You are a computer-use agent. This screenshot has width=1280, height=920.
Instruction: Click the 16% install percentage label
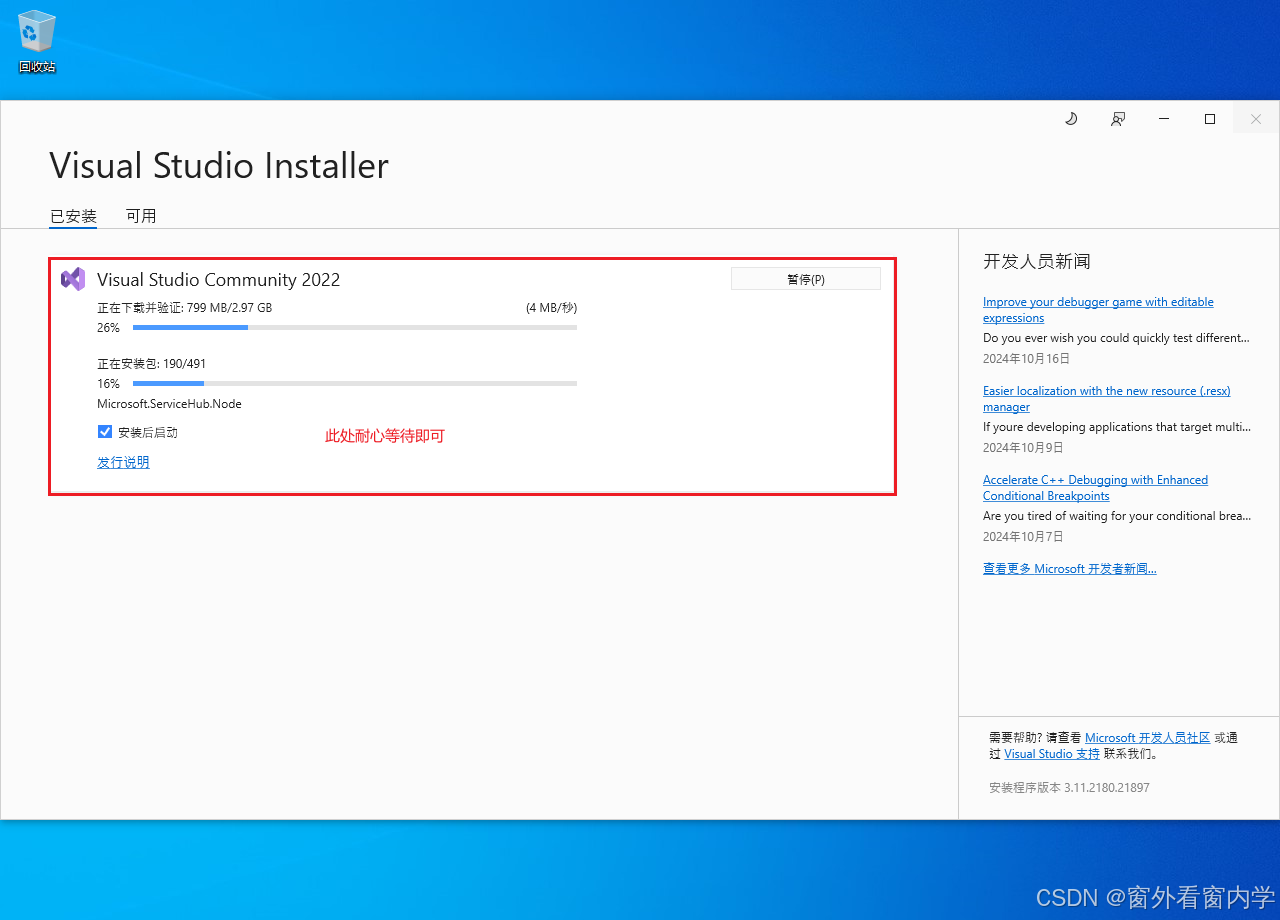(x=108, y=384)
